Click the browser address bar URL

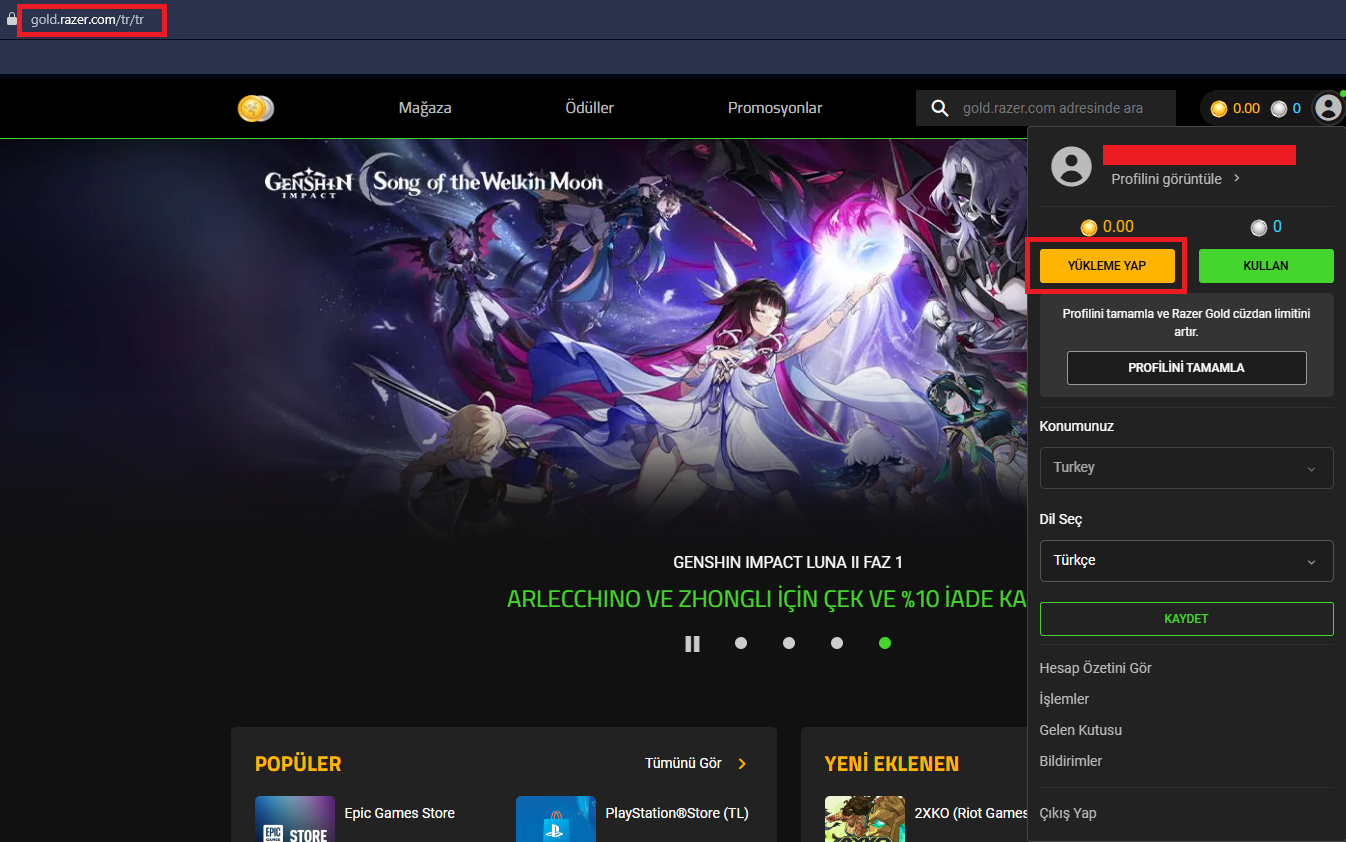pyautogui.click(x=87, y=20)
